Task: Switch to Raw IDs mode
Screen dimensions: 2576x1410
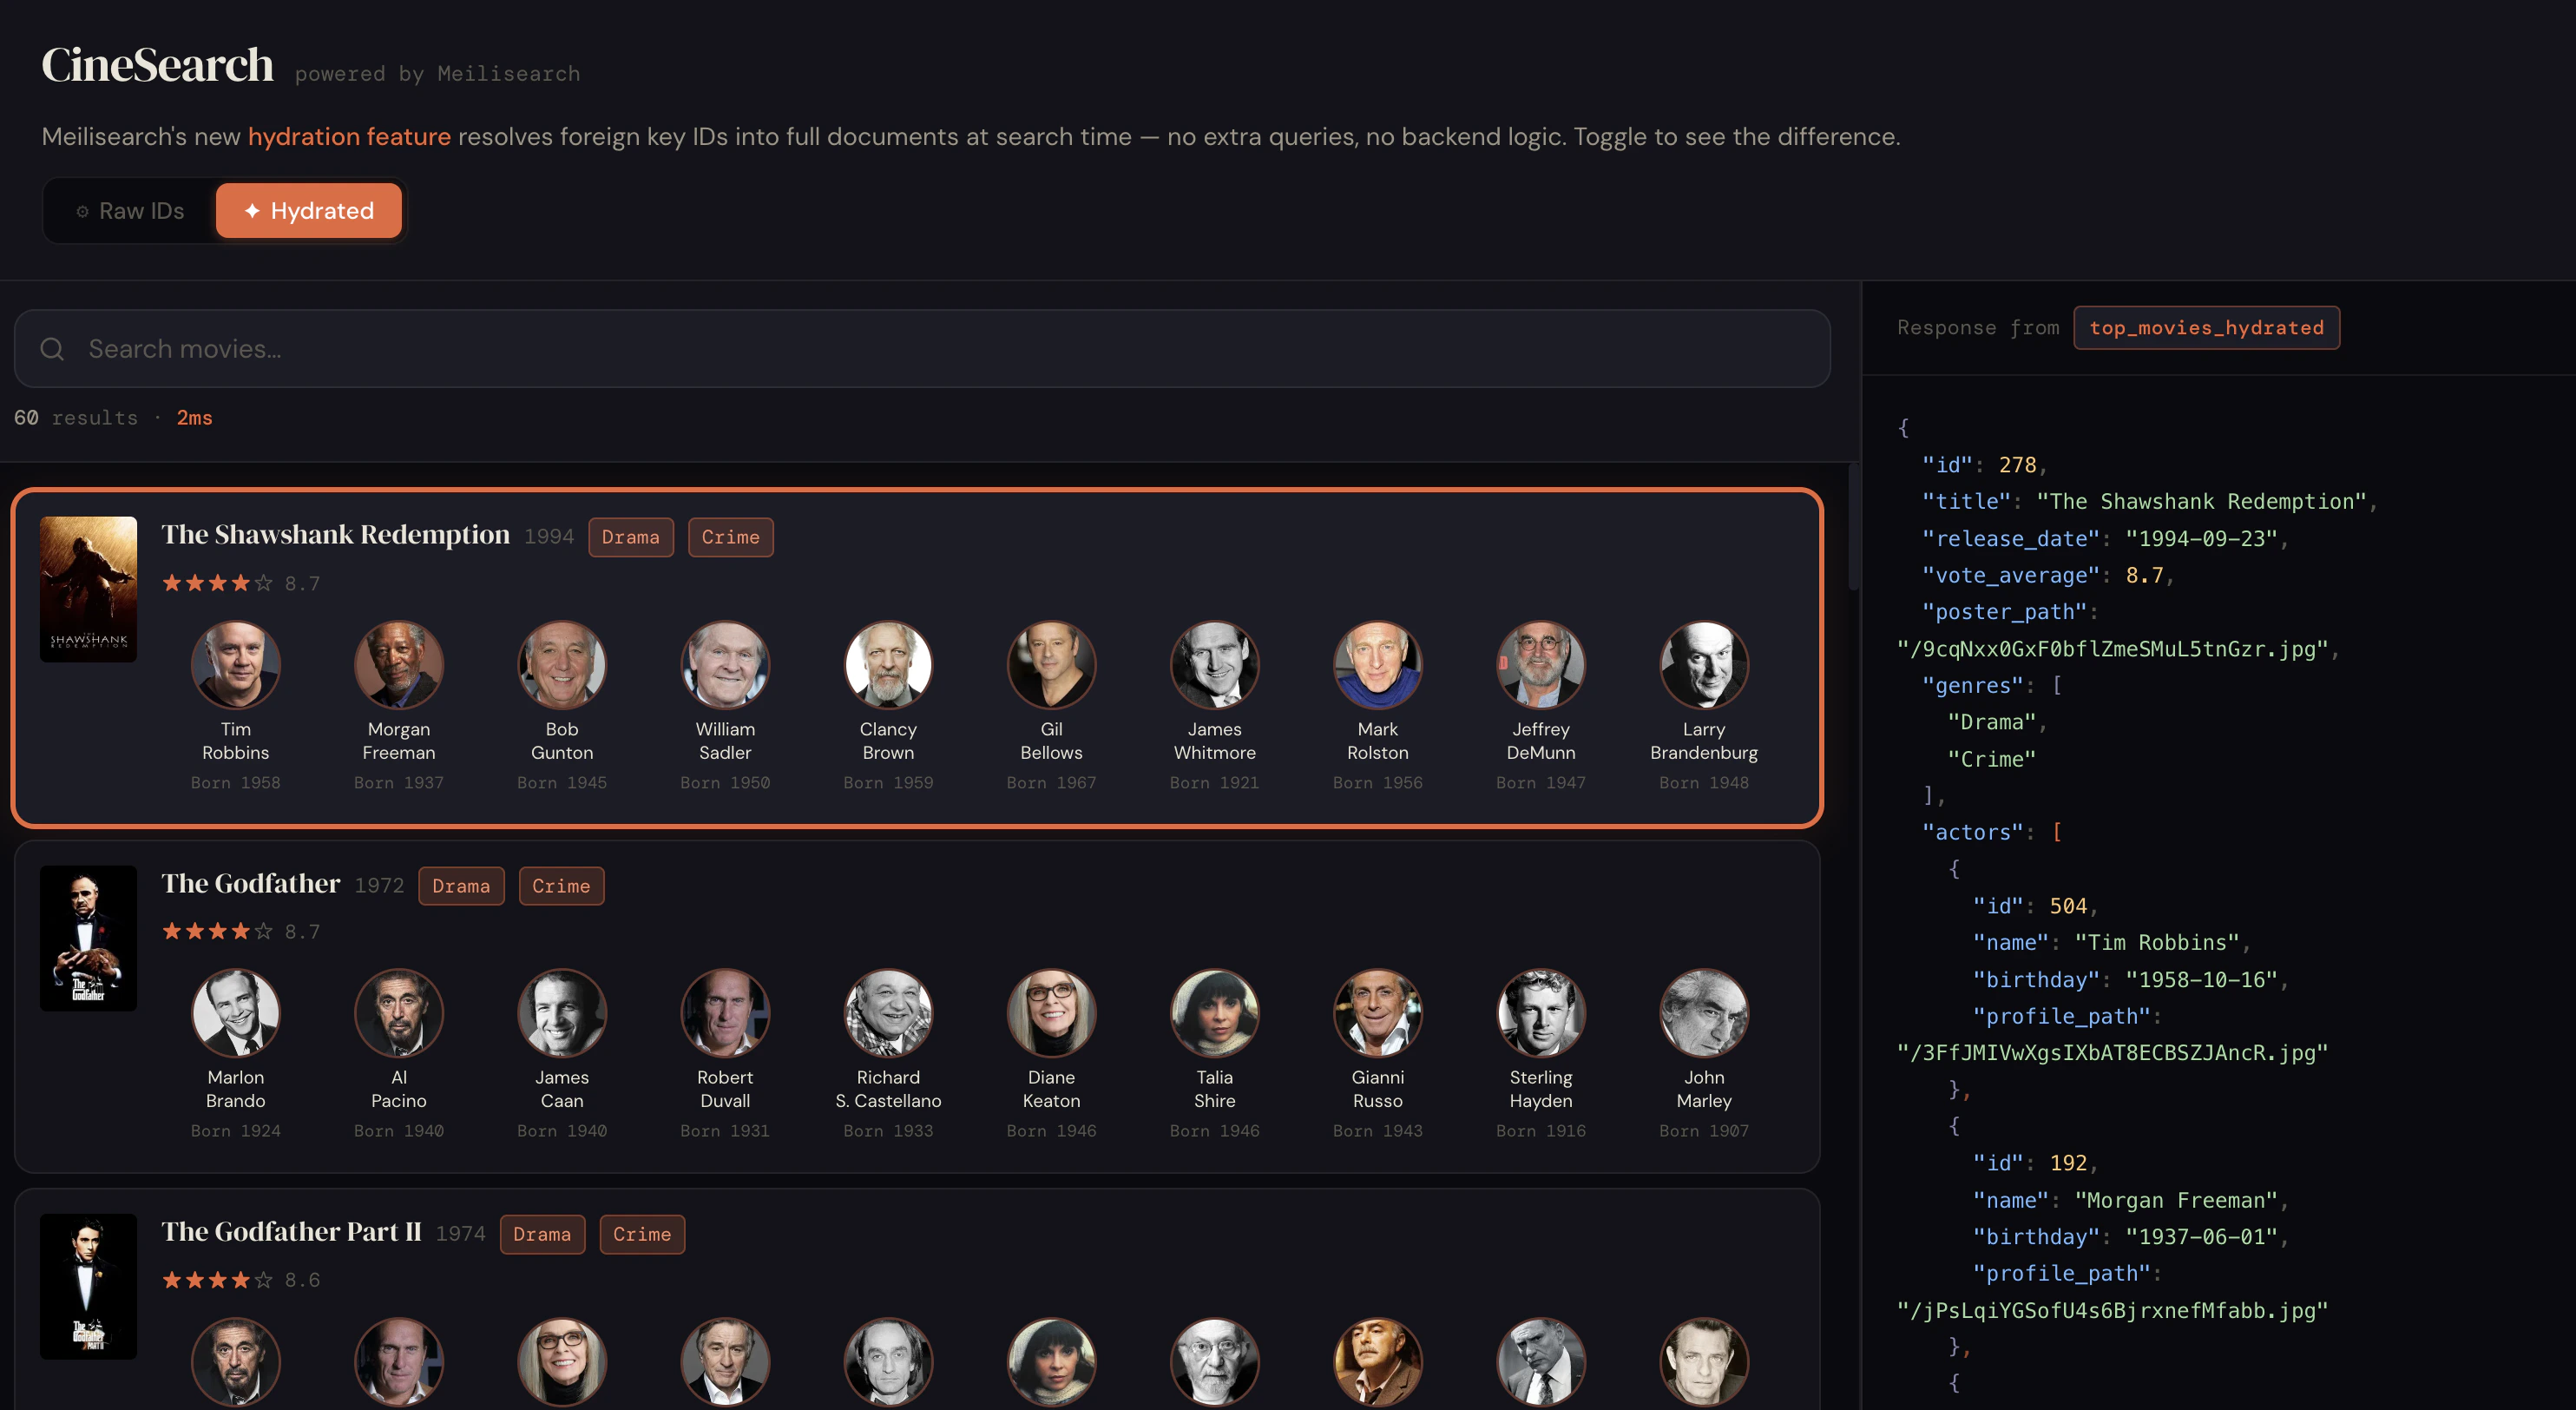Action: point(130,210)
